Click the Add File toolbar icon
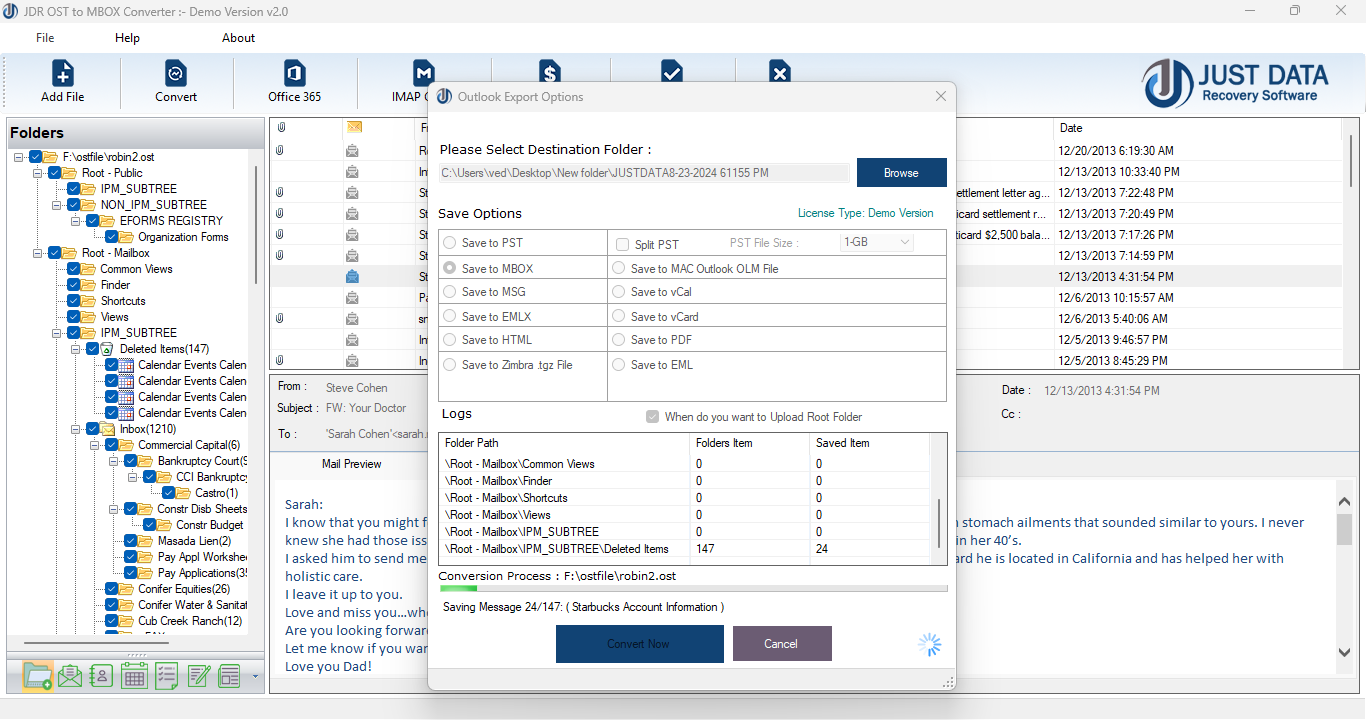The height and width of the screenshot is (720, 1366). (x=63, y=74)
